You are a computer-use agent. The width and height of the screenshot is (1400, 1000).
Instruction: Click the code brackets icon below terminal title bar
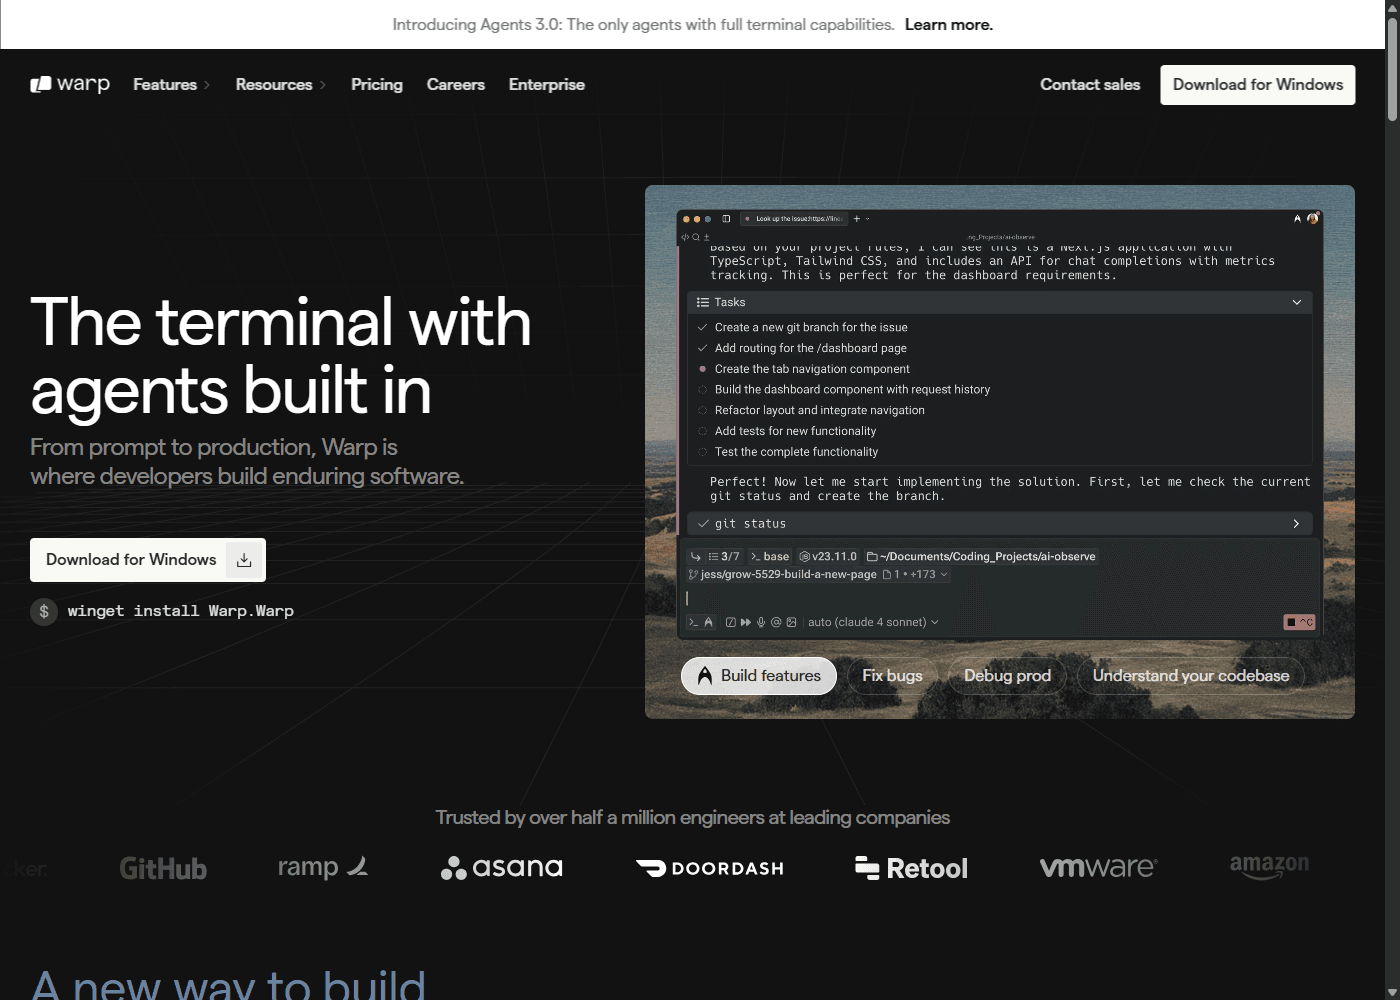[x=685, y=237]
